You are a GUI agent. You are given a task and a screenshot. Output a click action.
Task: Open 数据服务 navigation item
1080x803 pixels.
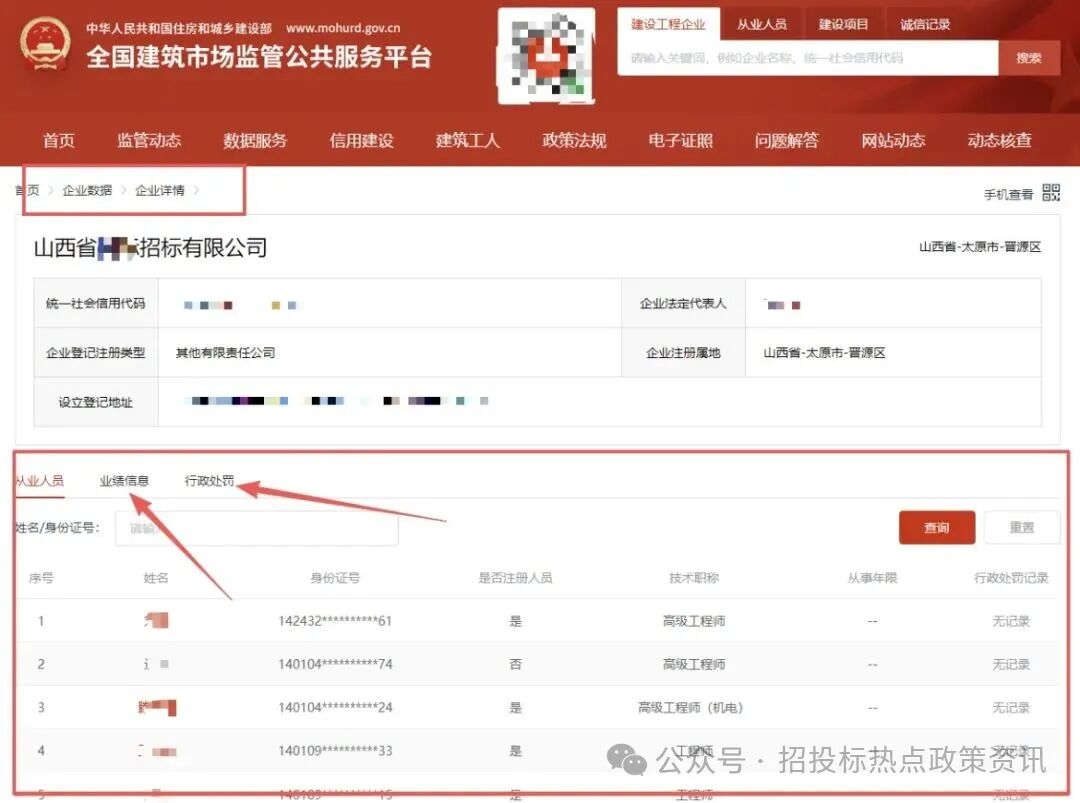(255, 140)
